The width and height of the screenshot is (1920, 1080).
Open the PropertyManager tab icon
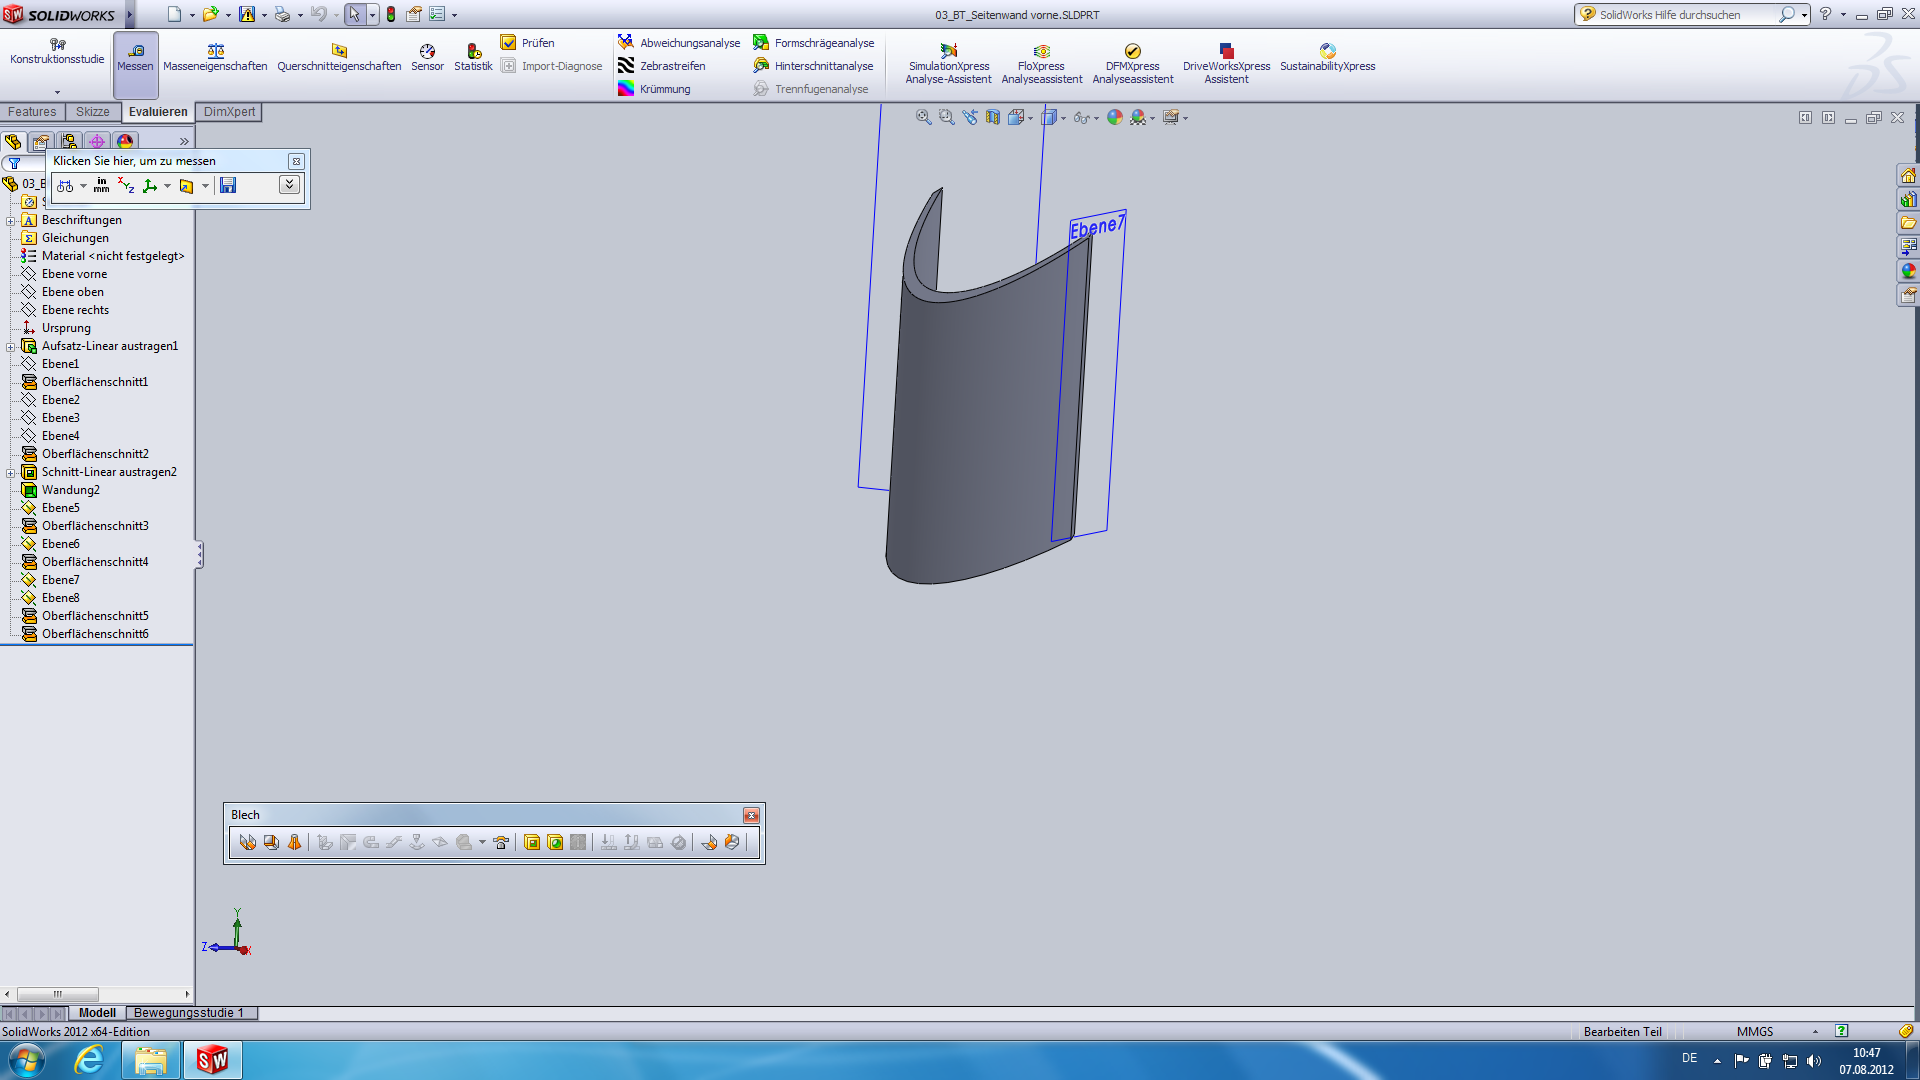coord(41,142)
